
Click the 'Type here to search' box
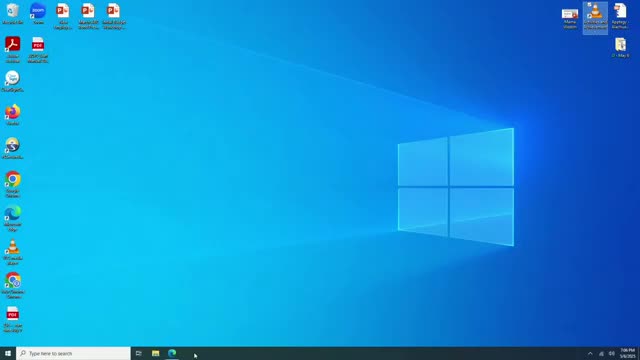(x=73, y=353)
